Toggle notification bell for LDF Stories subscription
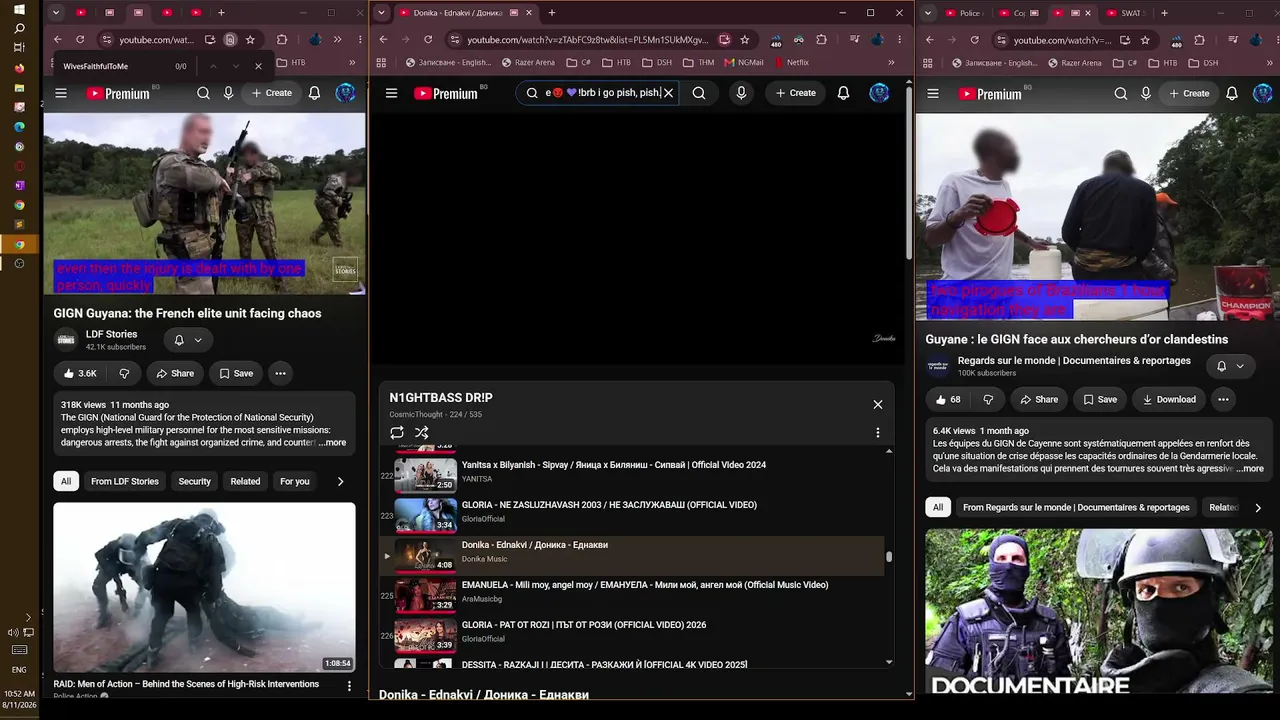Image resolution: width=1280 pixels, height=720 pixels. pos(187,340)
